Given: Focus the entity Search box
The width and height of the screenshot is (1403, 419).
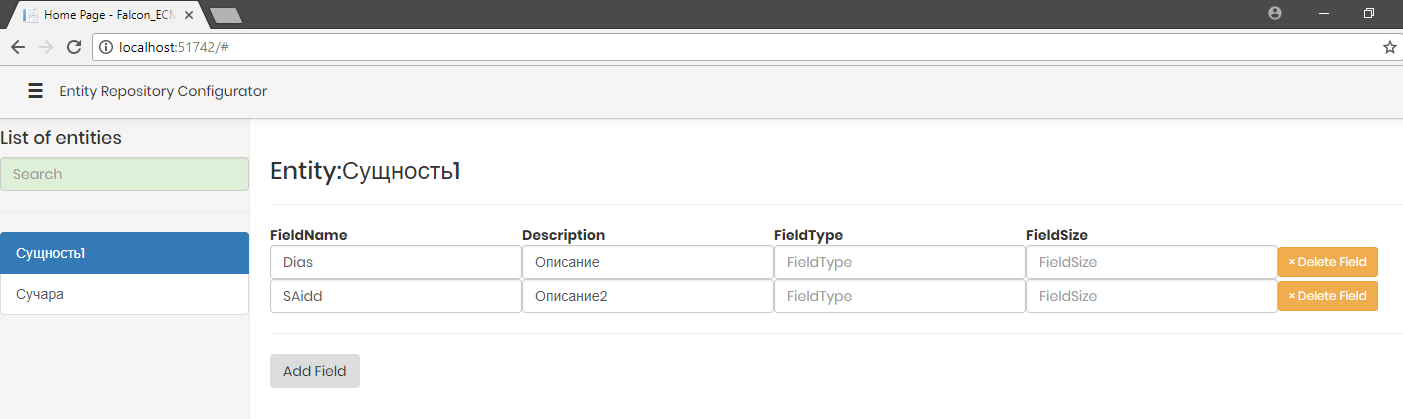Looking at the screenshot, I should point(124,174).
